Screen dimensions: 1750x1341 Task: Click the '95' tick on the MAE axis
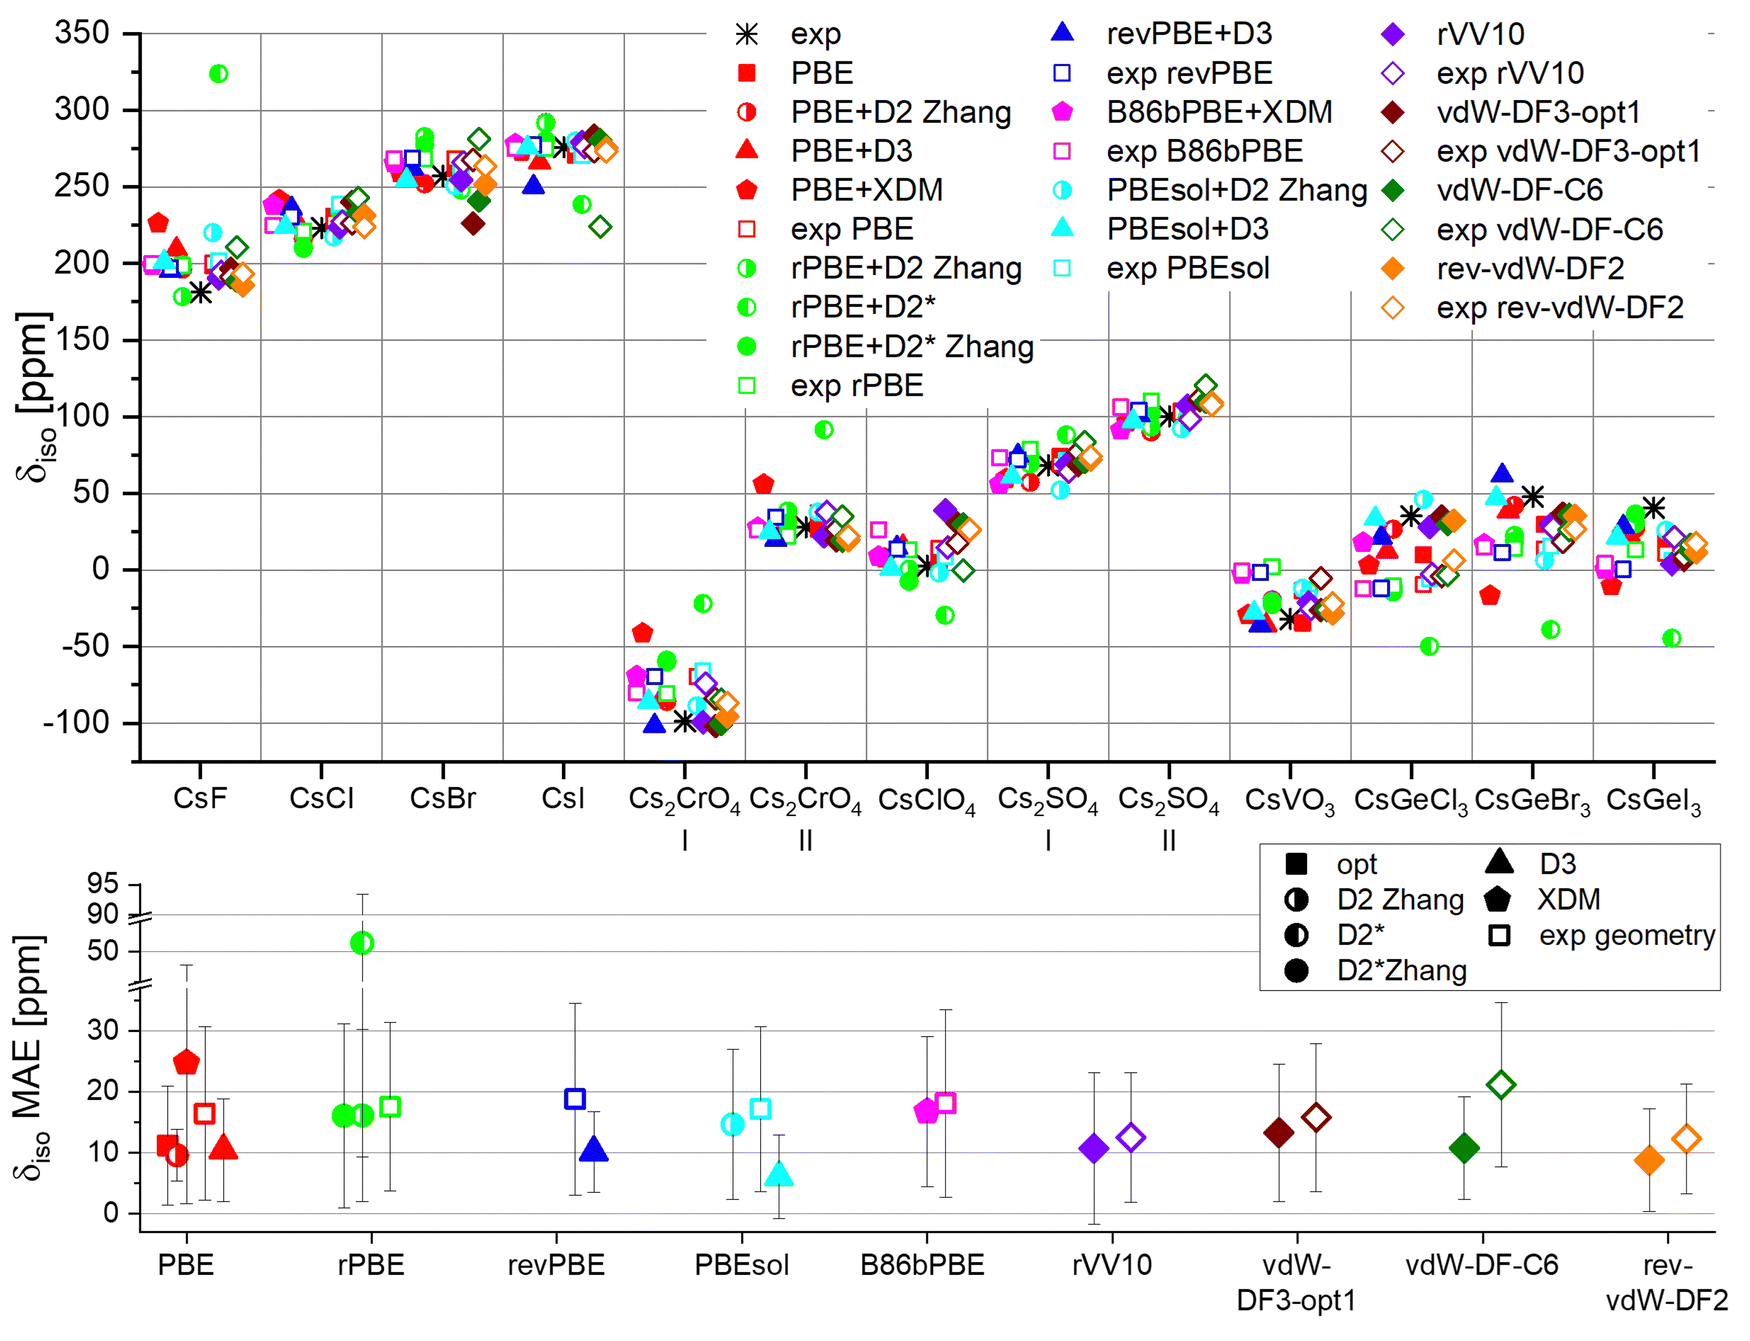click(103, 884)
